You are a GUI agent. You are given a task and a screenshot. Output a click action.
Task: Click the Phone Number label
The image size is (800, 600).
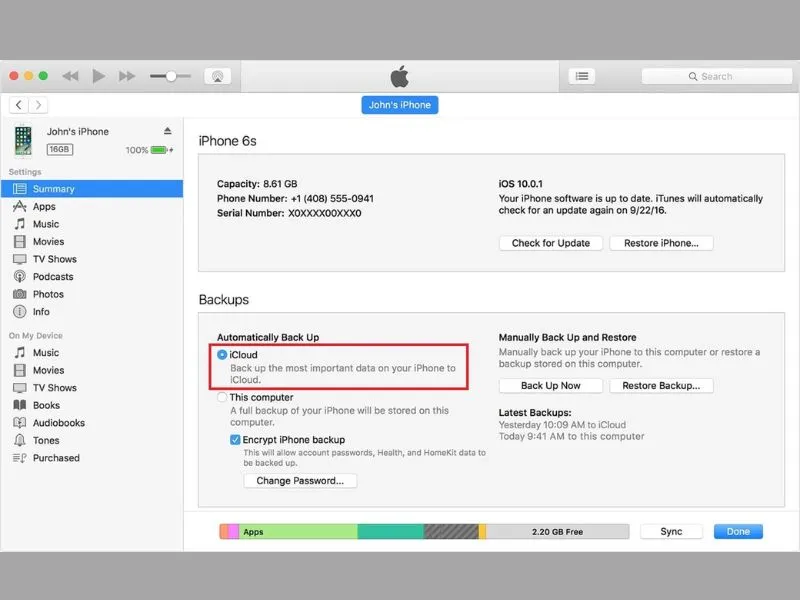pyautogui.click(x=252, y=198)
